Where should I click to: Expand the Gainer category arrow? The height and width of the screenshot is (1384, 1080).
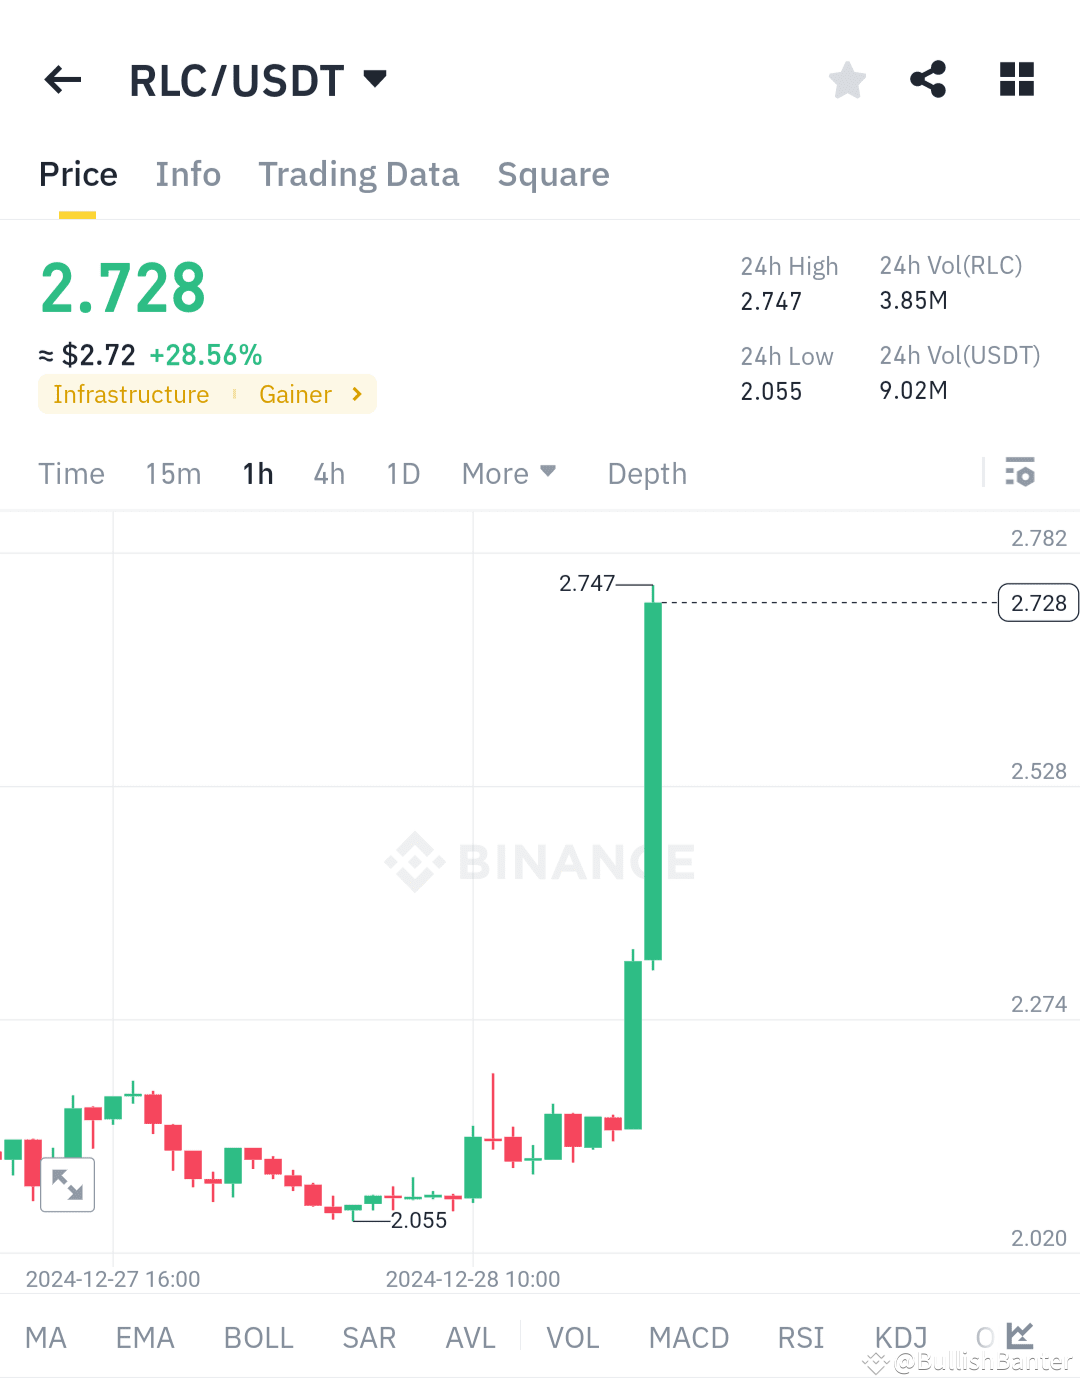click(x=356, y=394)
